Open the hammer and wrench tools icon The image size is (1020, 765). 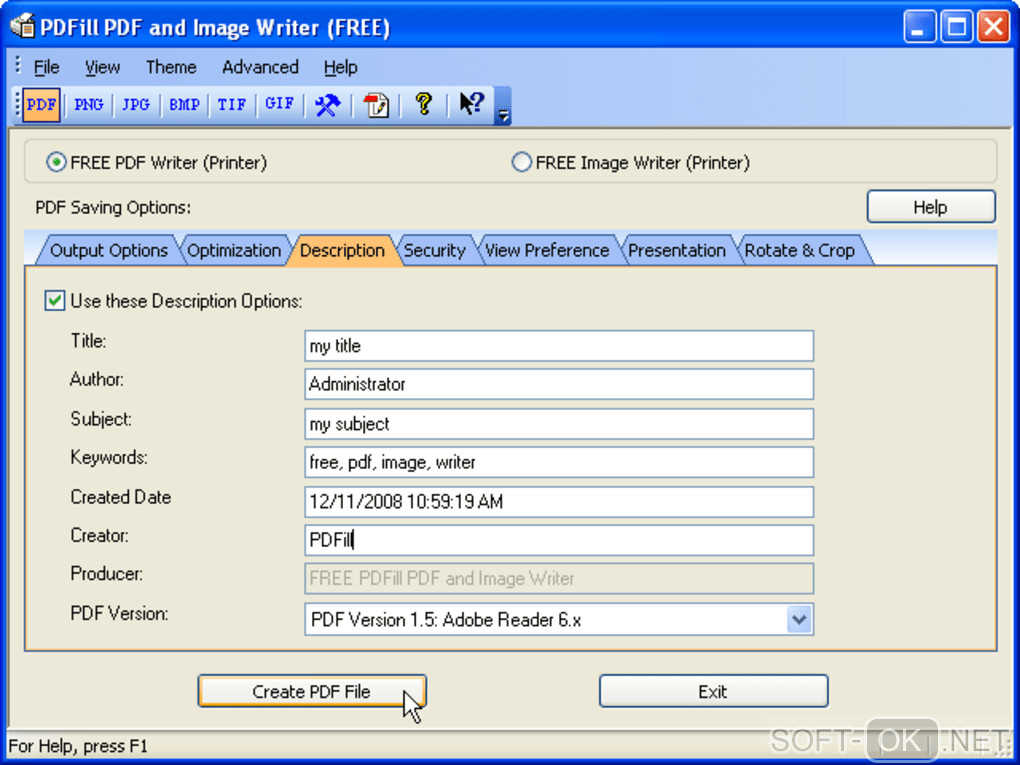pyautogui.click(x=327, y=105)
